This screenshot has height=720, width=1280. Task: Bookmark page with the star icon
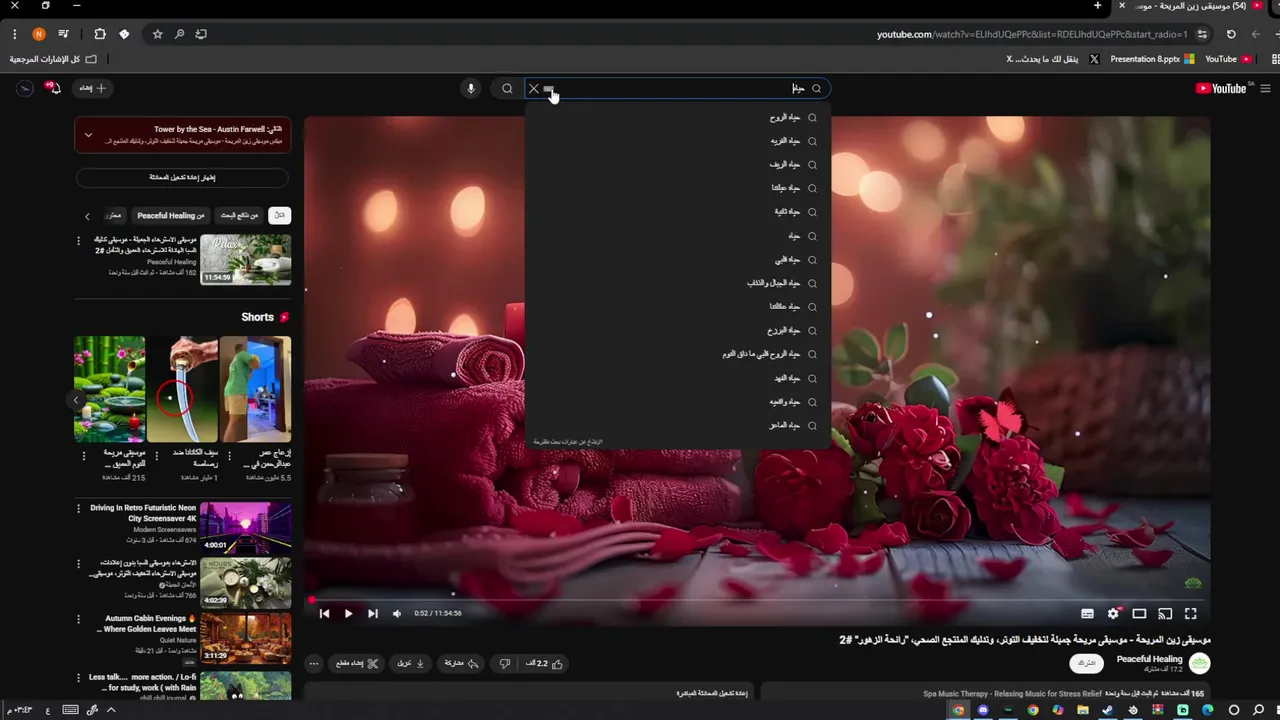click(x=157, y=34)
